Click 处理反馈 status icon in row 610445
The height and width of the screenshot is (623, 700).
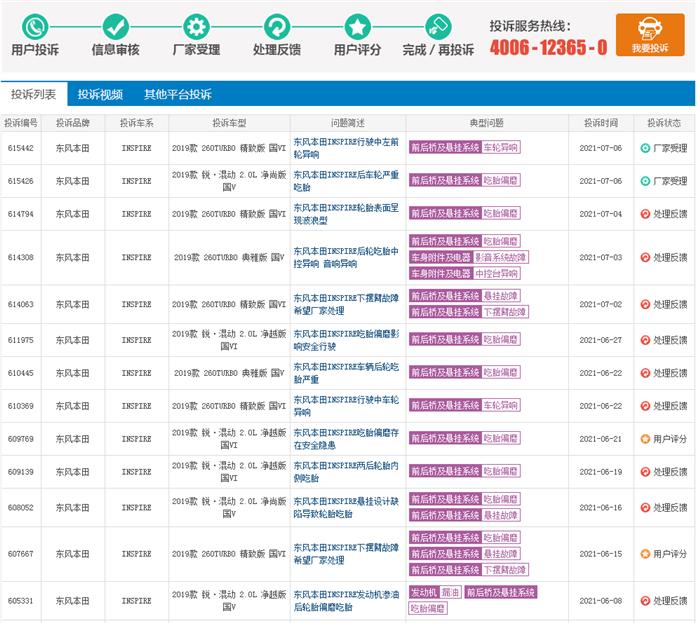point(645,373)
